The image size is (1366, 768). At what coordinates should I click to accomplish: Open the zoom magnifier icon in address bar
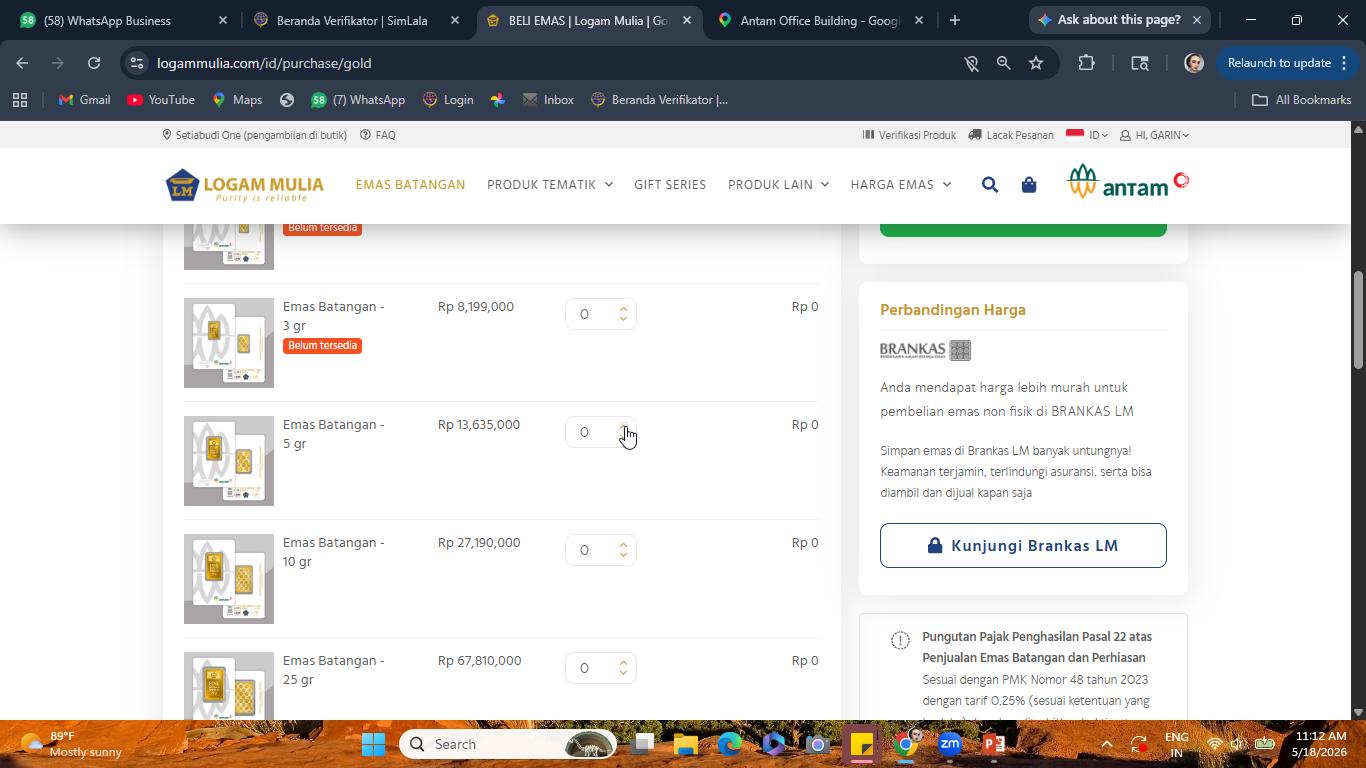[1003, 63]
